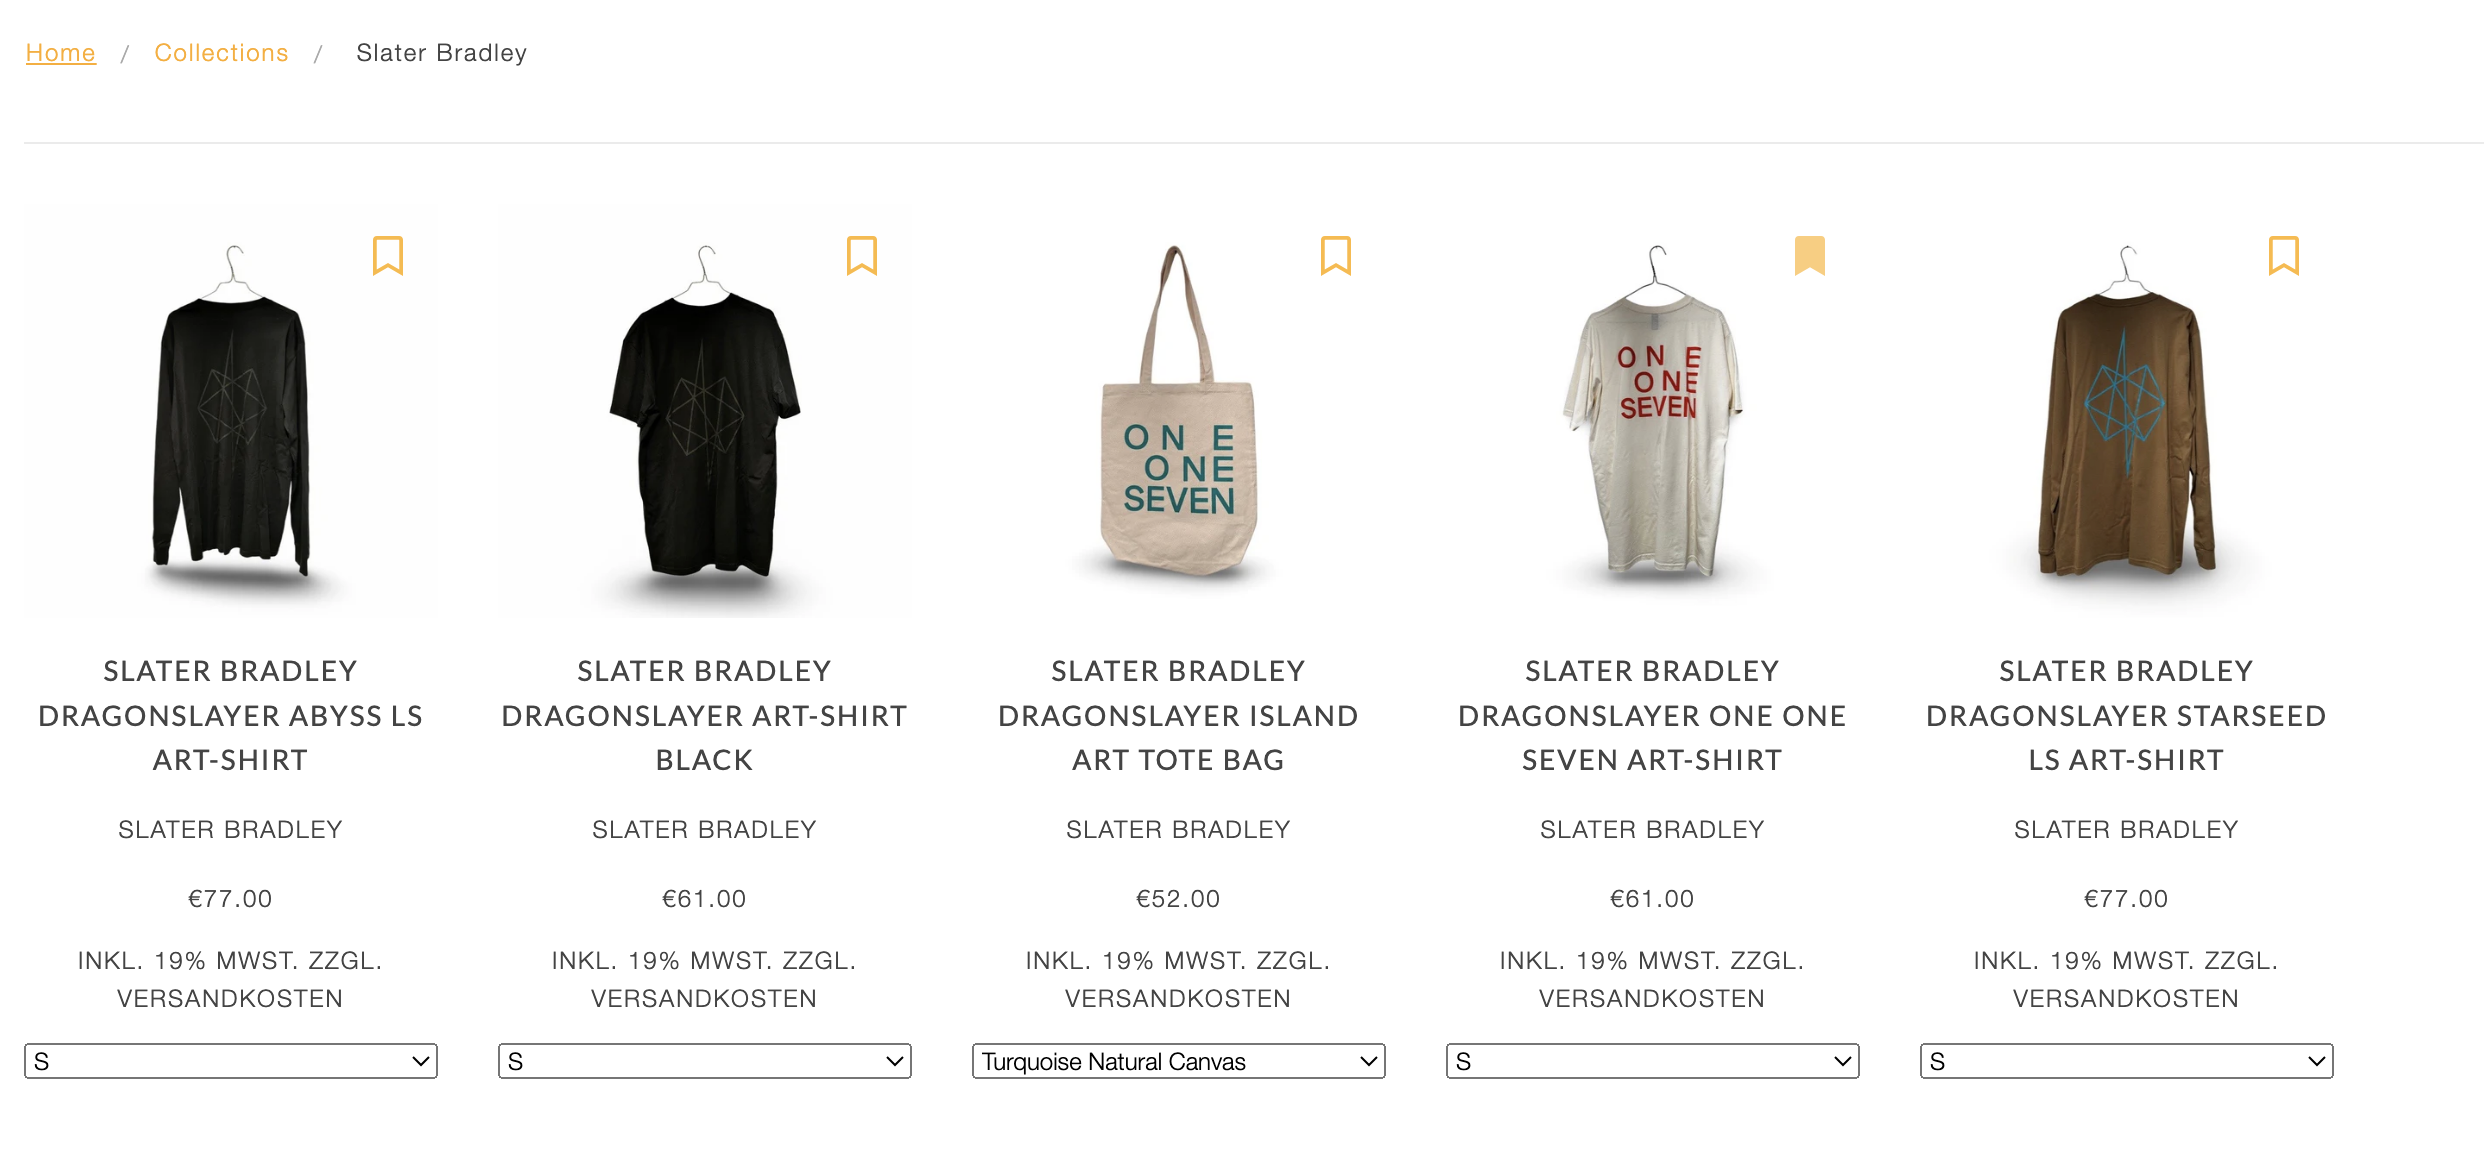Open size dropdown for Starseed LS Art-Shirt
This screenshot has width=2484, height=1158.
coord(2127,1061)
